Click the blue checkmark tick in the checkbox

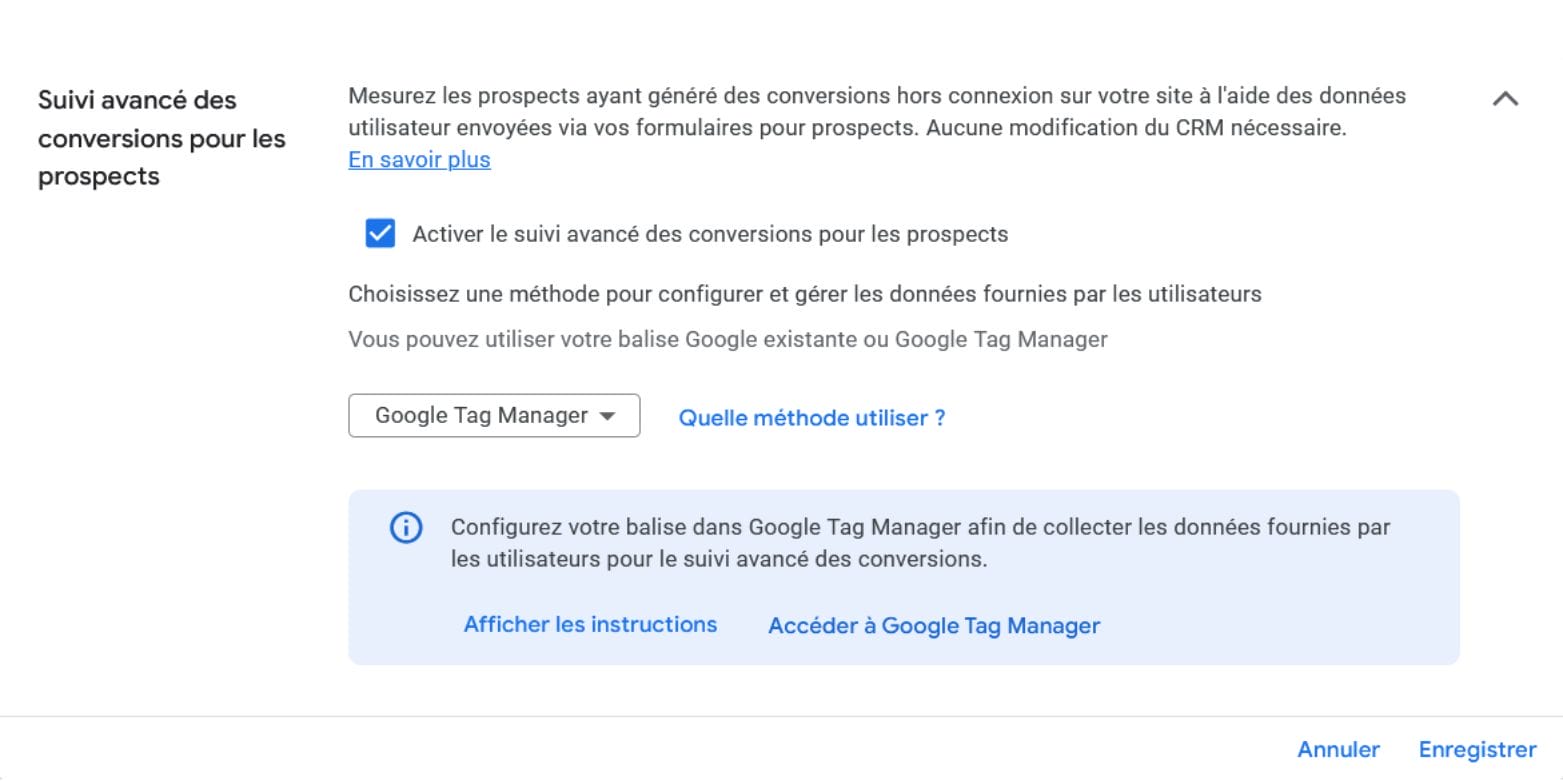pyautogui.click(x=380, y=234)
